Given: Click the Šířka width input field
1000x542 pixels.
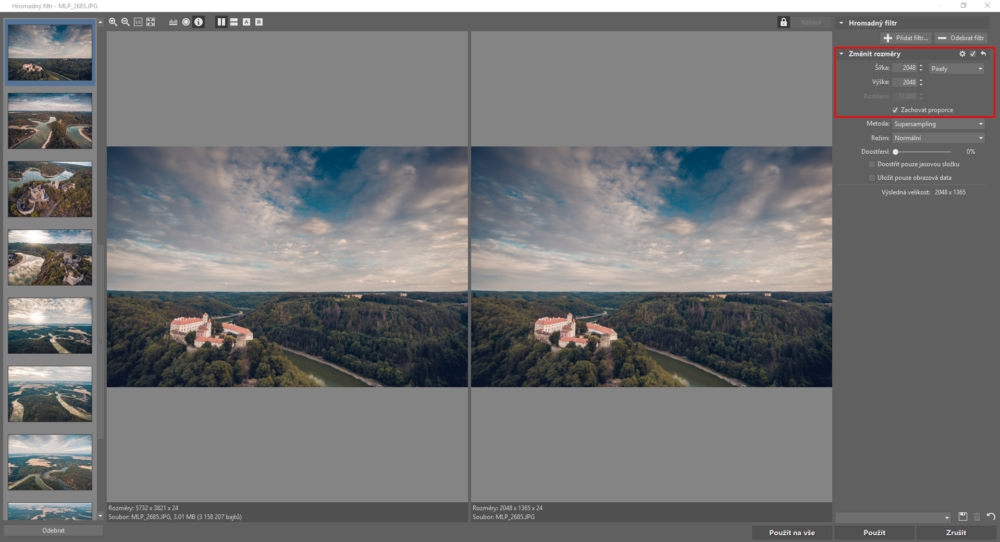Looking at the screenshot, I should pyautogui.click(x=904, y=68).
